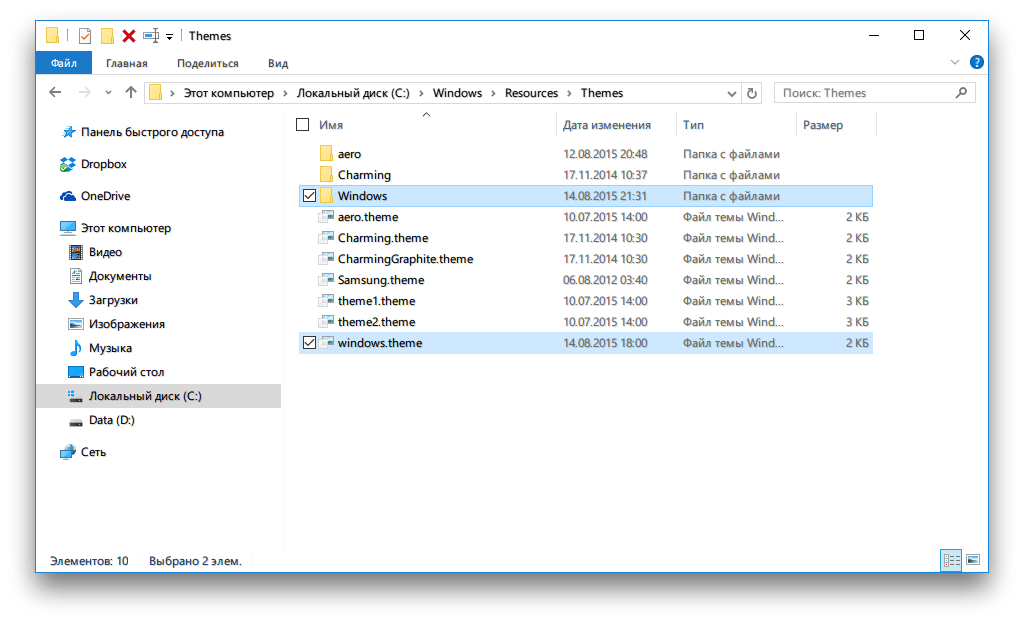1024x623 pixels.
Task: Click the Поиск: Themes search field
Action: tap(864, 93)
